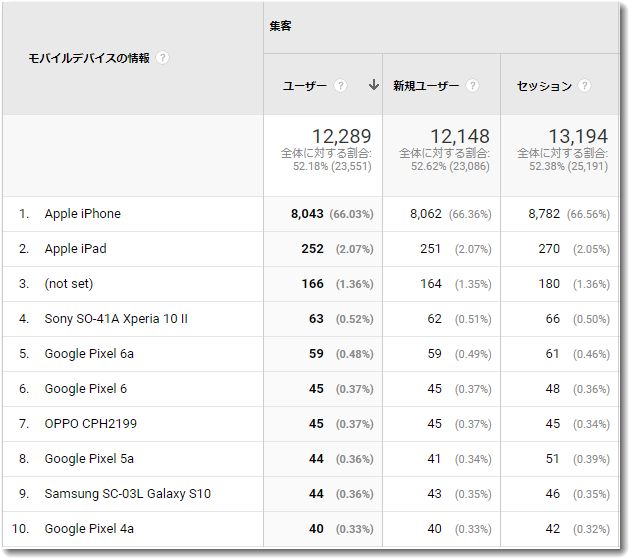Open the Google Pixel 6a row
The image size is (629, 558).
(x=89, y=354)
